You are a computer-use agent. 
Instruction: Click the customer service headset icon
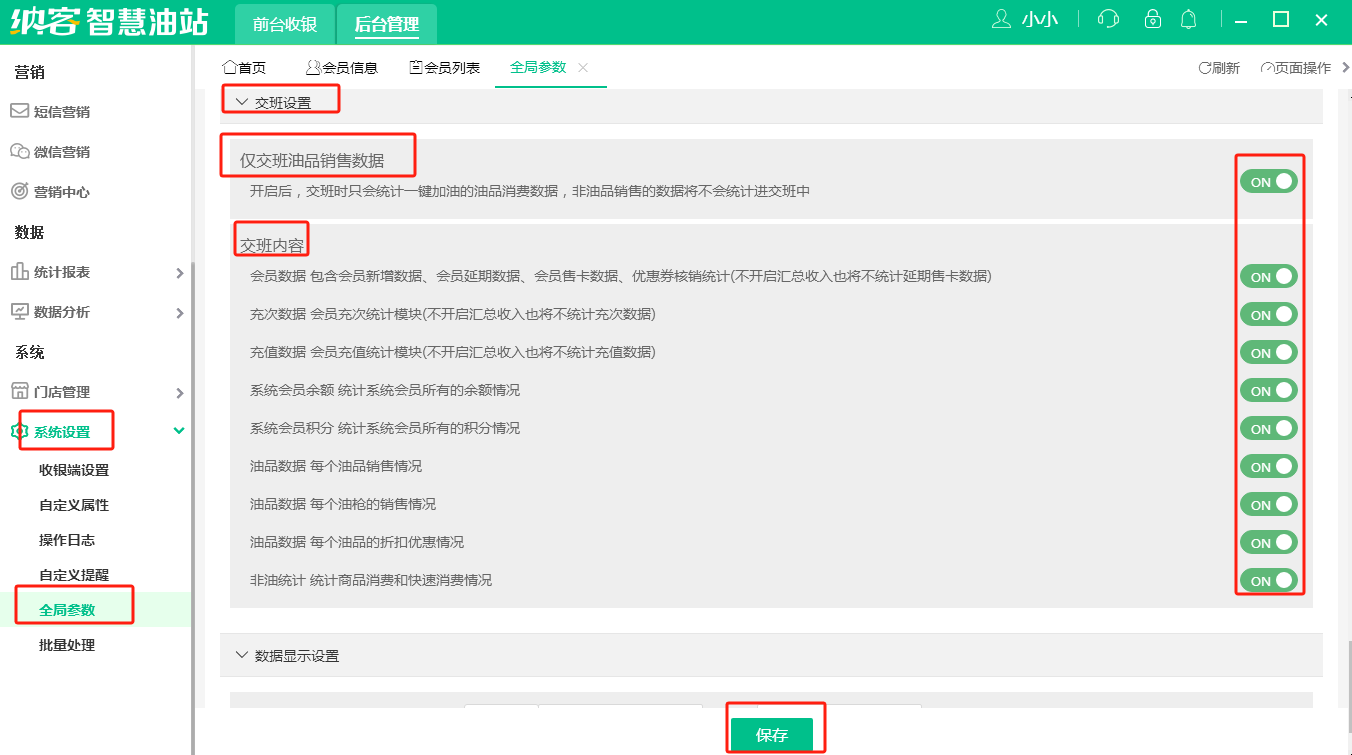(1108, 19)
